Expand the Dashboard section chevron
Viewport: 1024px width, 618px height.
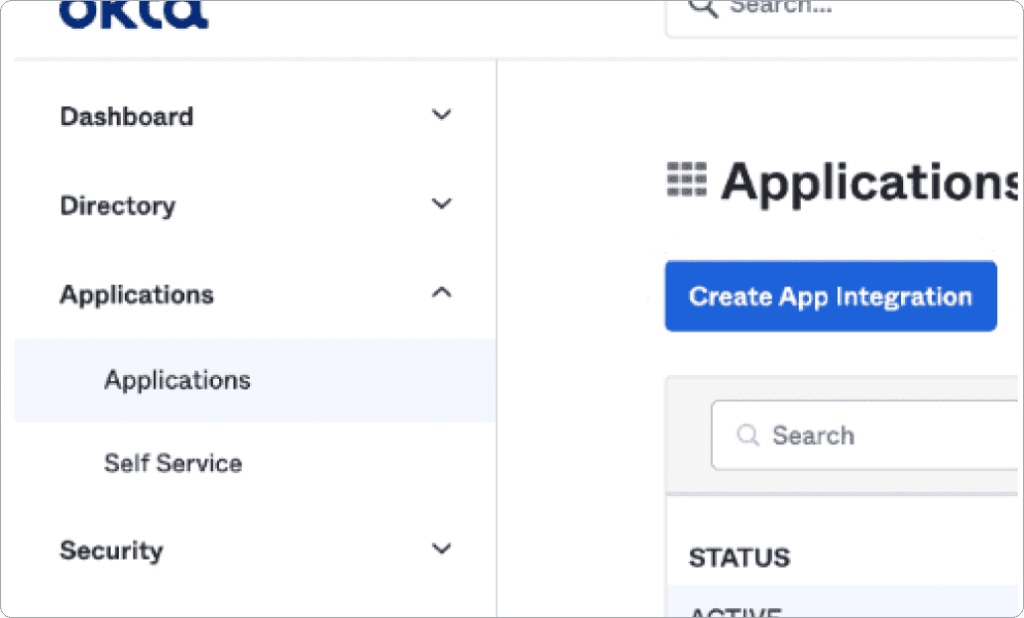pyautogui.click(x=441, y=115)
